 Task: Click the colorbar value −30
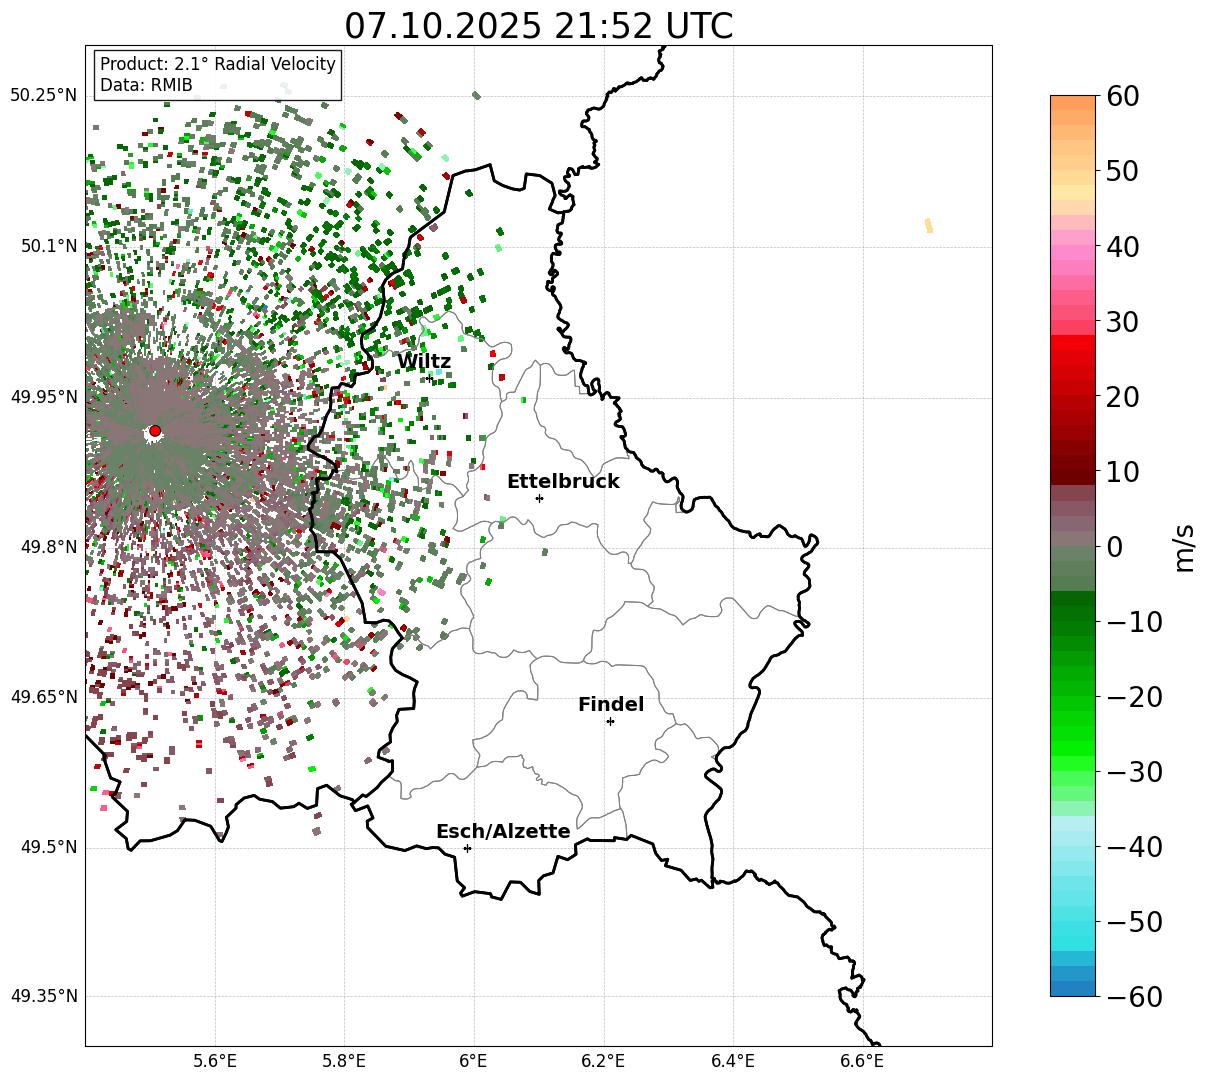click(1134, 771)
